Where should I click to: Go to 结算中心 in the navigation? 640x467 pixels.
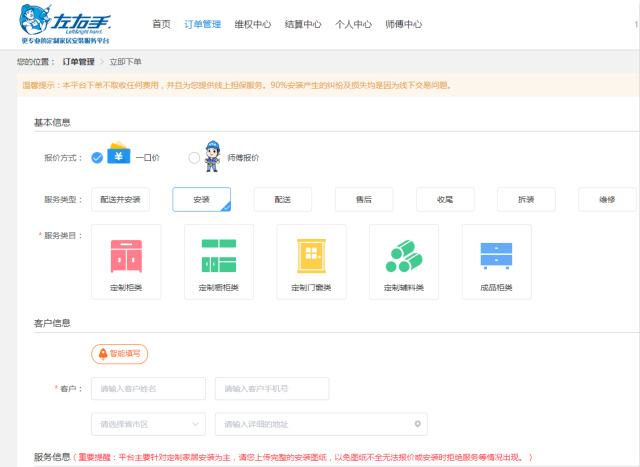pyautogui.click(x=303, y=24)
